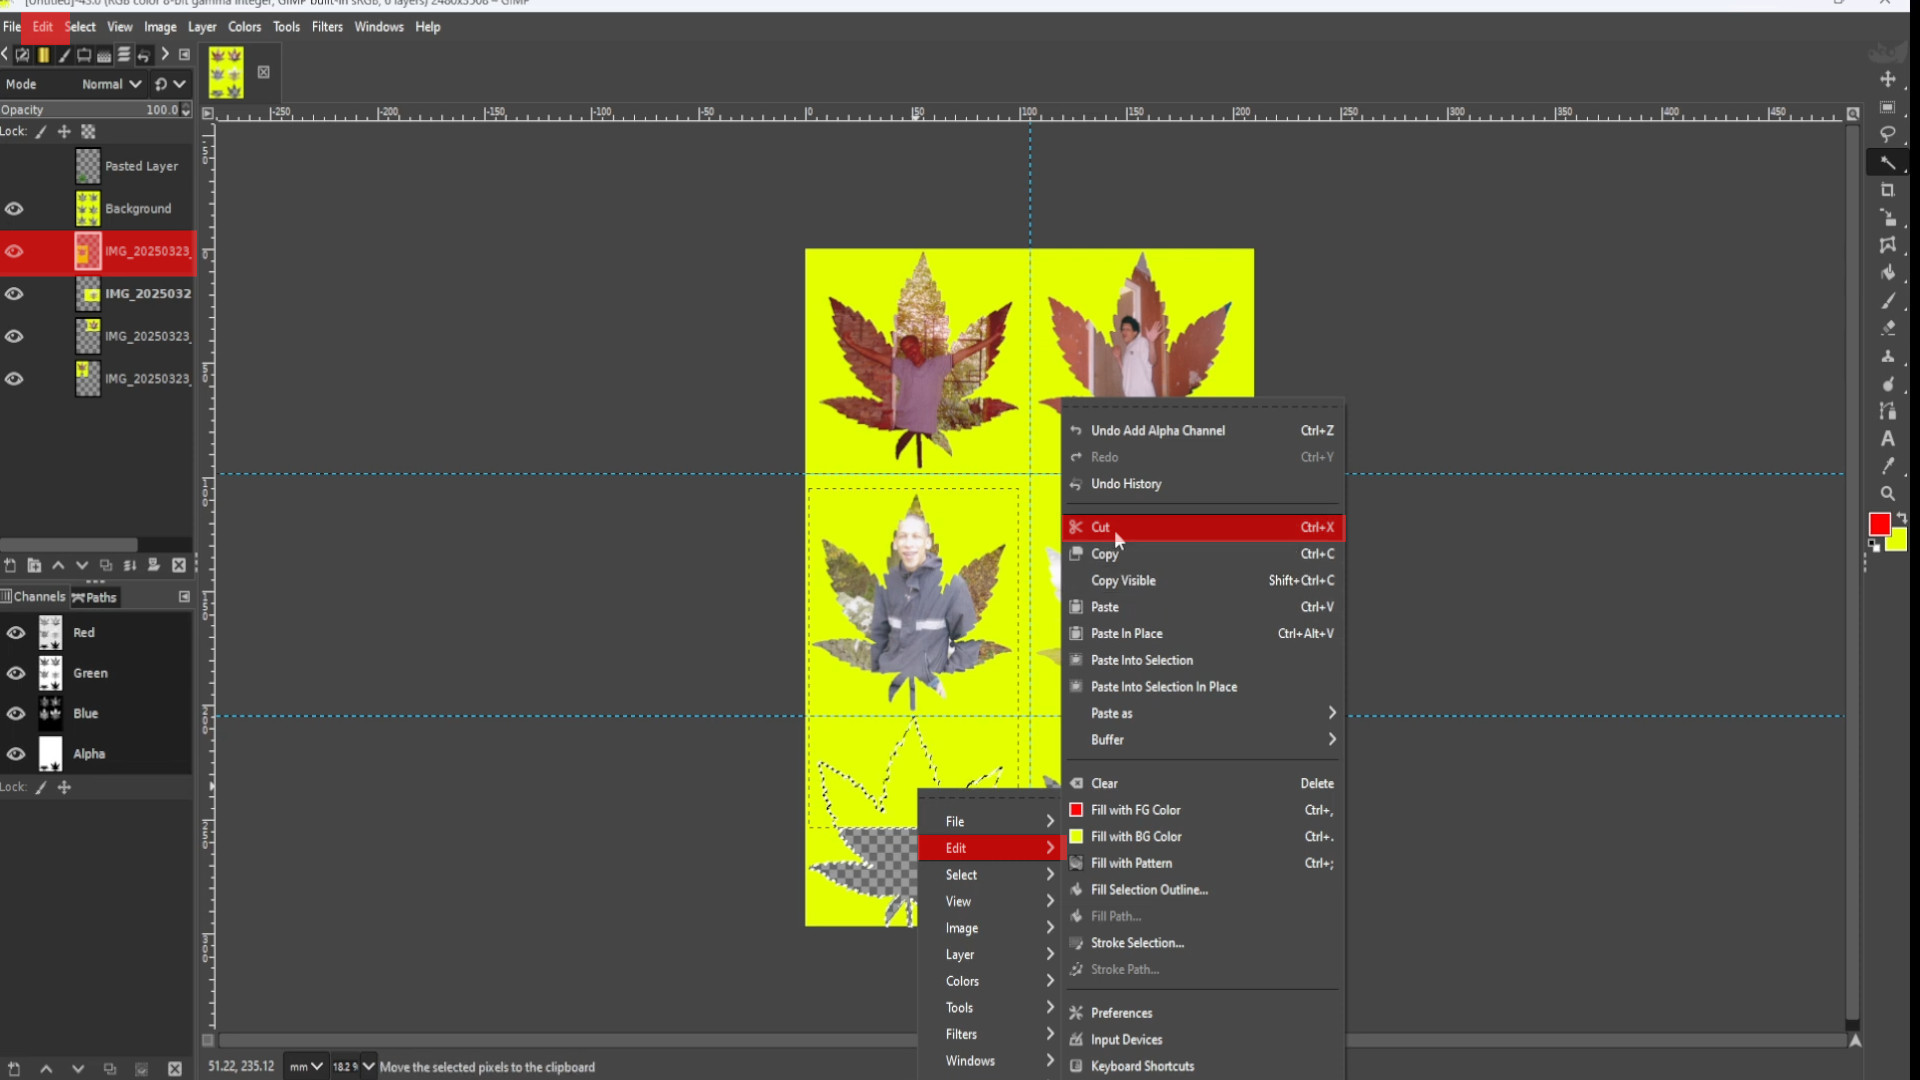Create a new layer button
1920x1080 pixels.
(10, 565)
